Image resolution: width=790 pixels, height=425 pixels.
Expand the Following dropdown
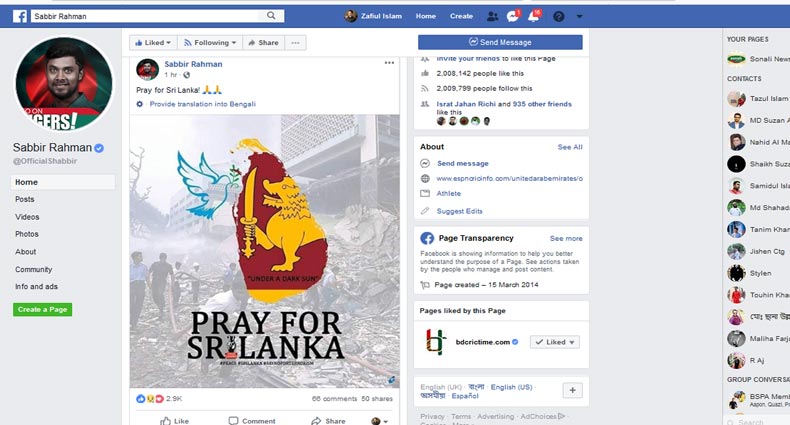210,43
